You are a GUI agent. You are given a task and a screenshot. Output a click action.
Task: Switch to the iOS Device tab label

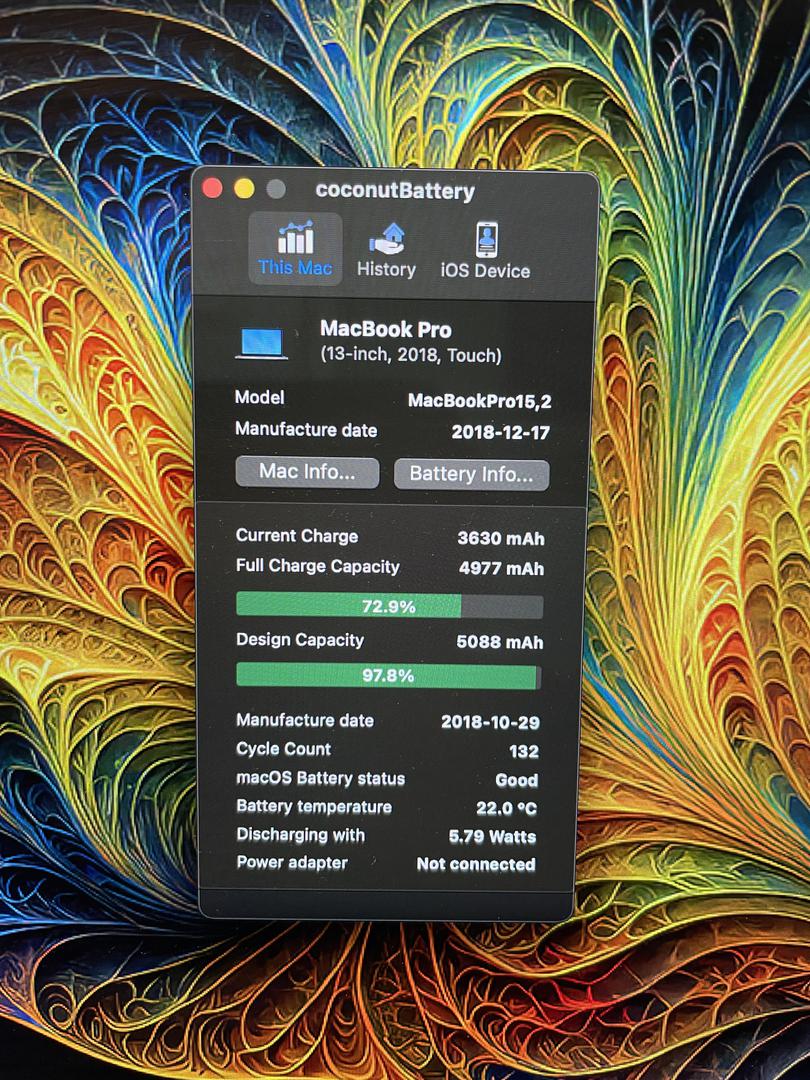pos(486,271)
